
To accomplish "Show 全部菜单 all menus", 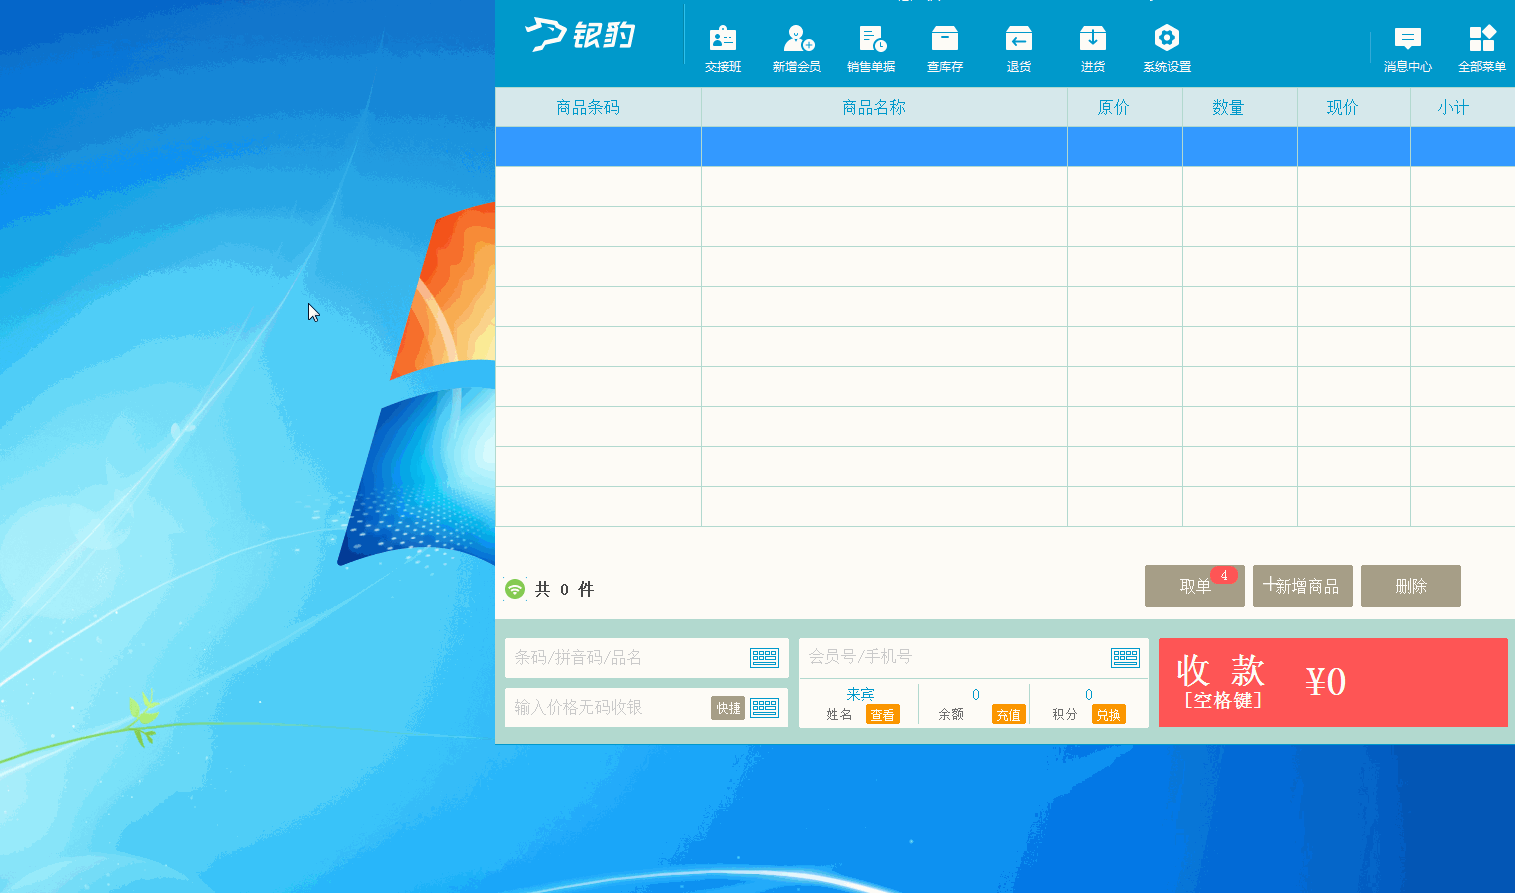I will pos(1481,48).
